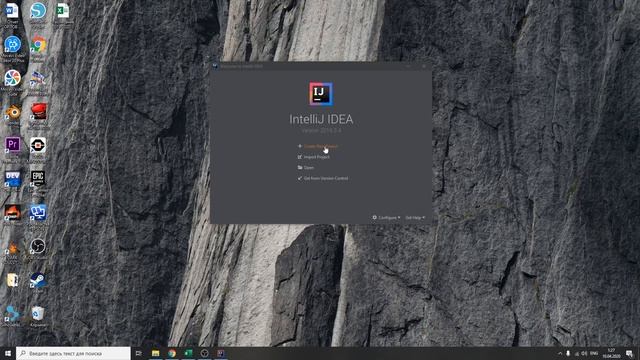Open the blue monitors desktop shortcut
Viewport: 640px width, 360px height.
tap(38, 212)
